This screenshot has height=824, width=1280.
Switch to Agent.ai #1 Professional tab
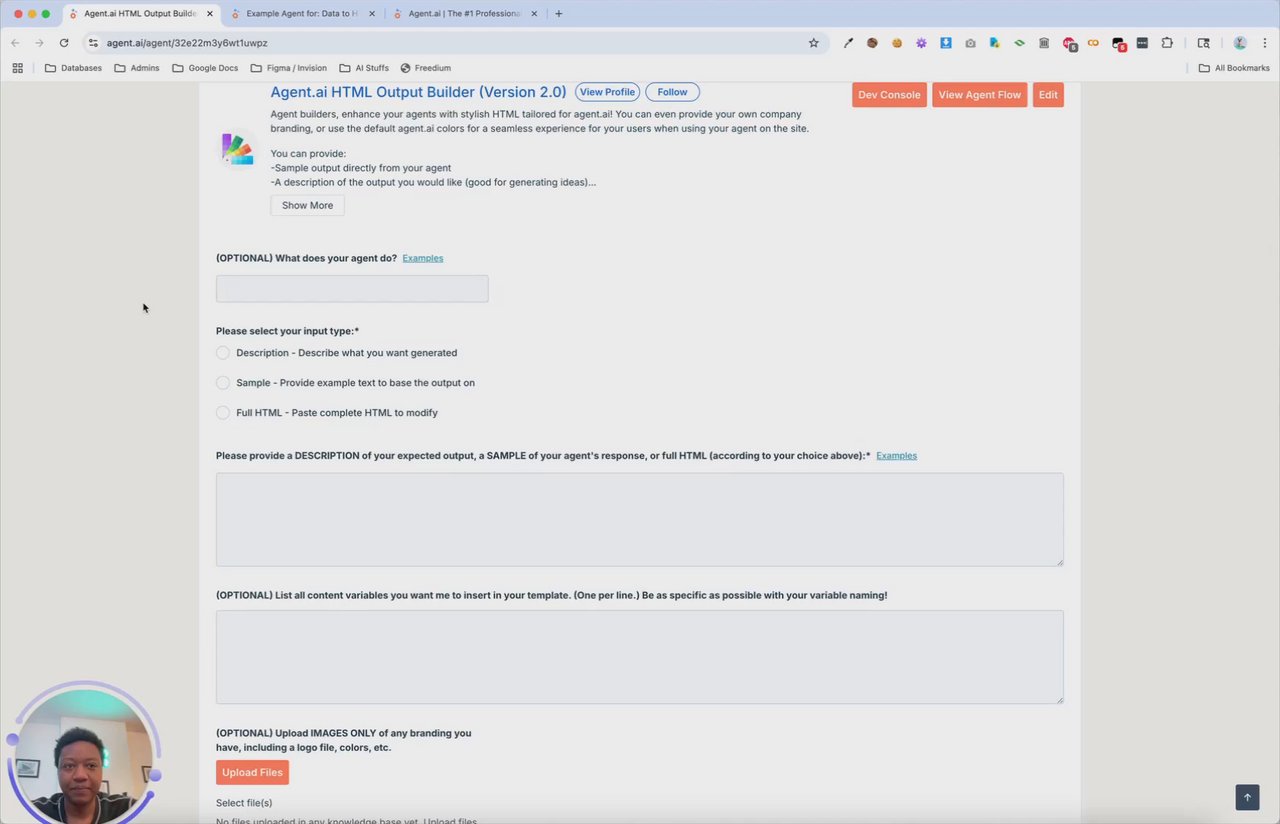pos(466,14)
